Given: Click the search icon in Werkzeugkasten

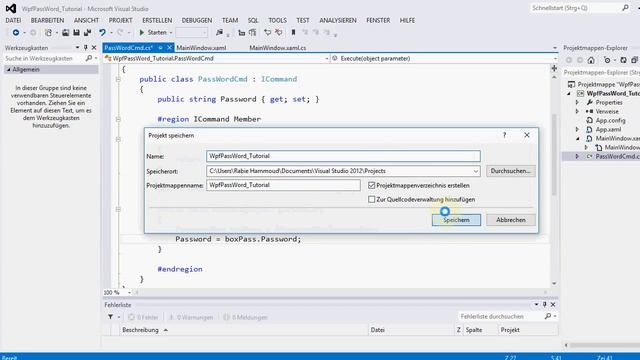Looking at the screenshot, I should [x=89, y=58].
